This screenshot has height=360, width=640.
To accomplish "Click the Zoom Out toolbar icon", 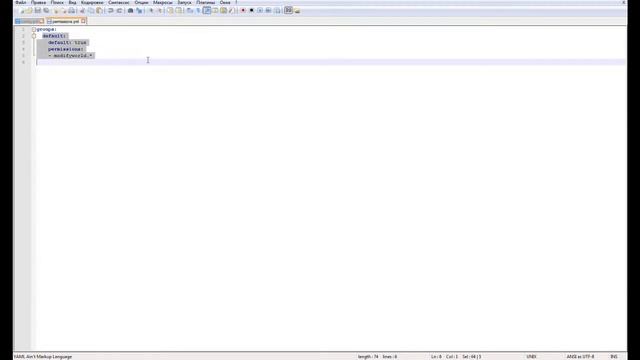I will (x=160, y=11).
